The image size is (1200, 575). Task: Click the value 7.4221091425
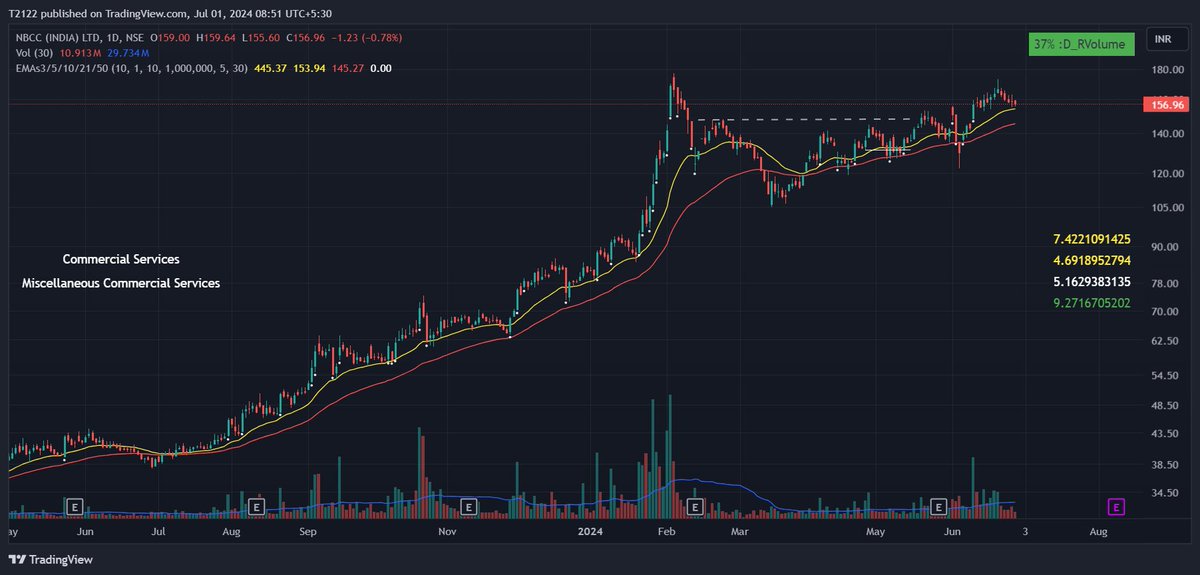1092,239
